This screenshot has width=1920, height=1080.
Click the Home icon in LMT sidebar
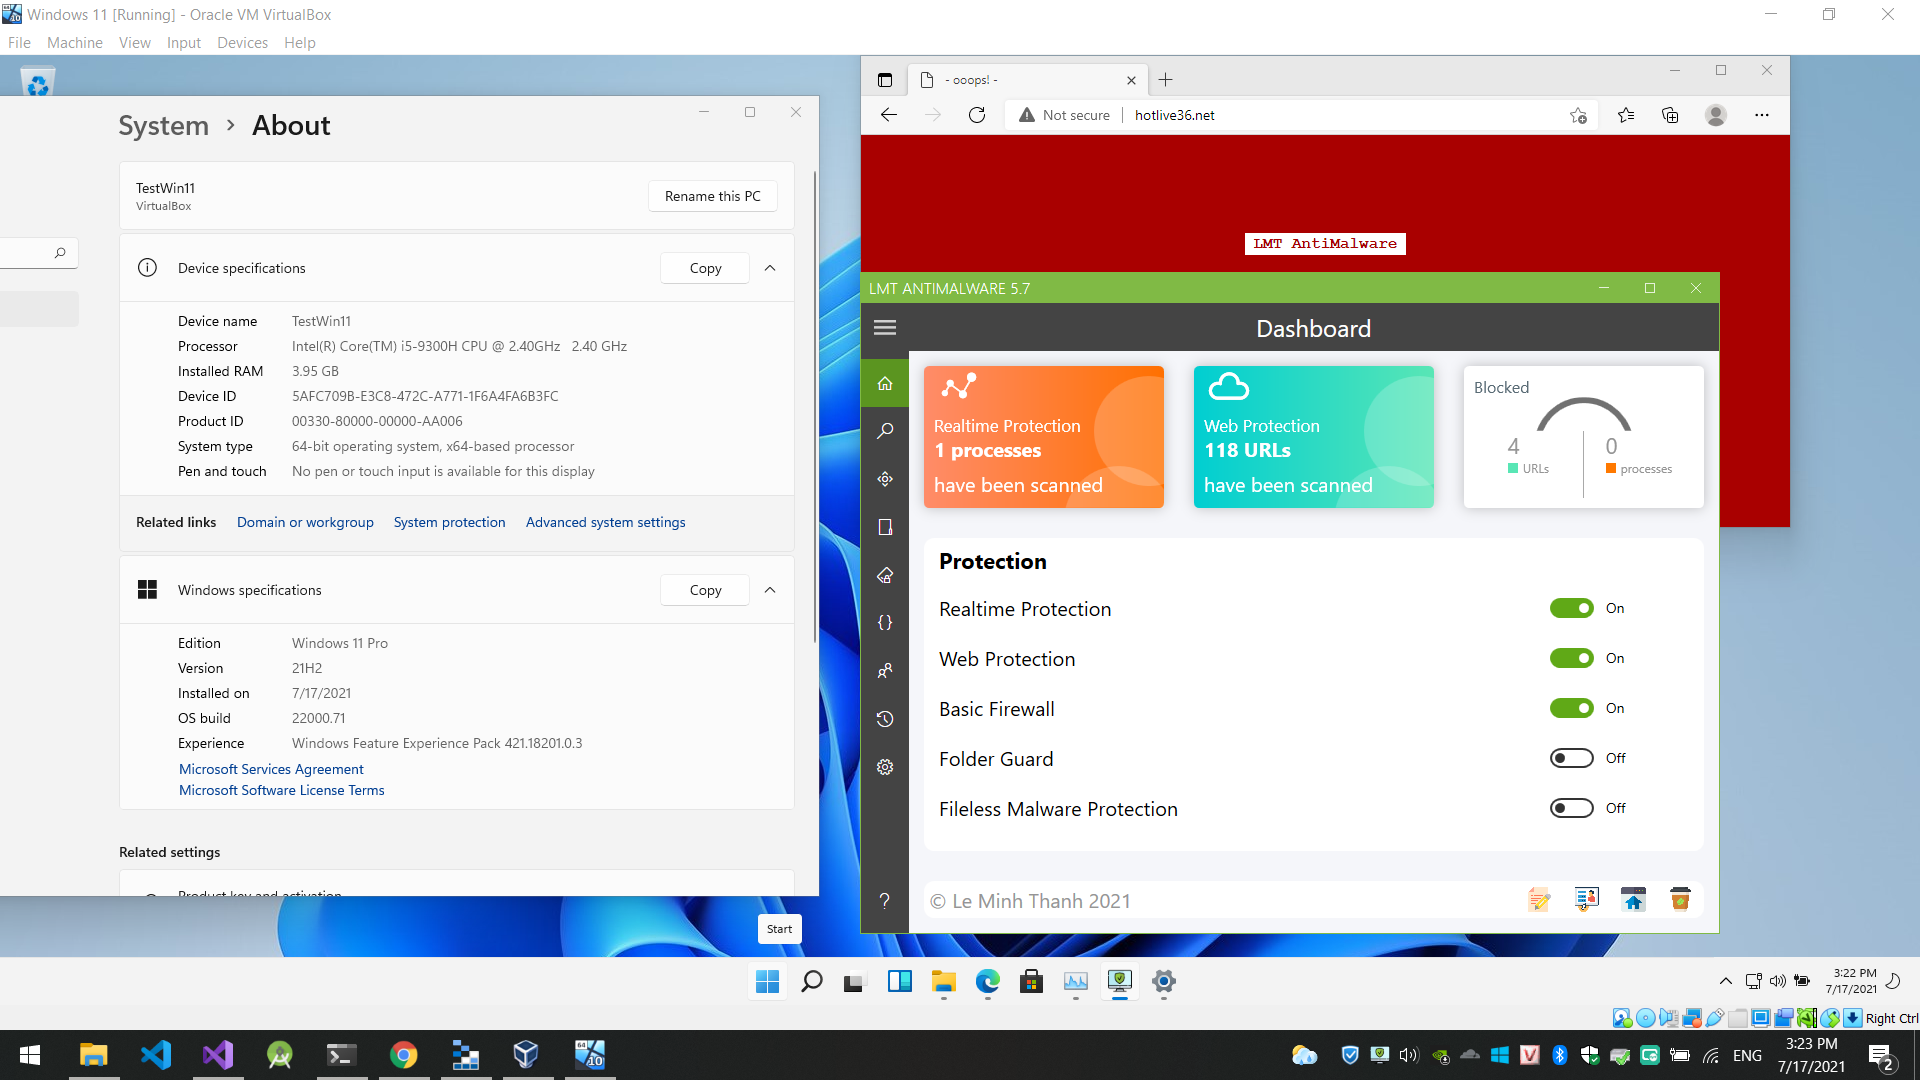(885, 384)
